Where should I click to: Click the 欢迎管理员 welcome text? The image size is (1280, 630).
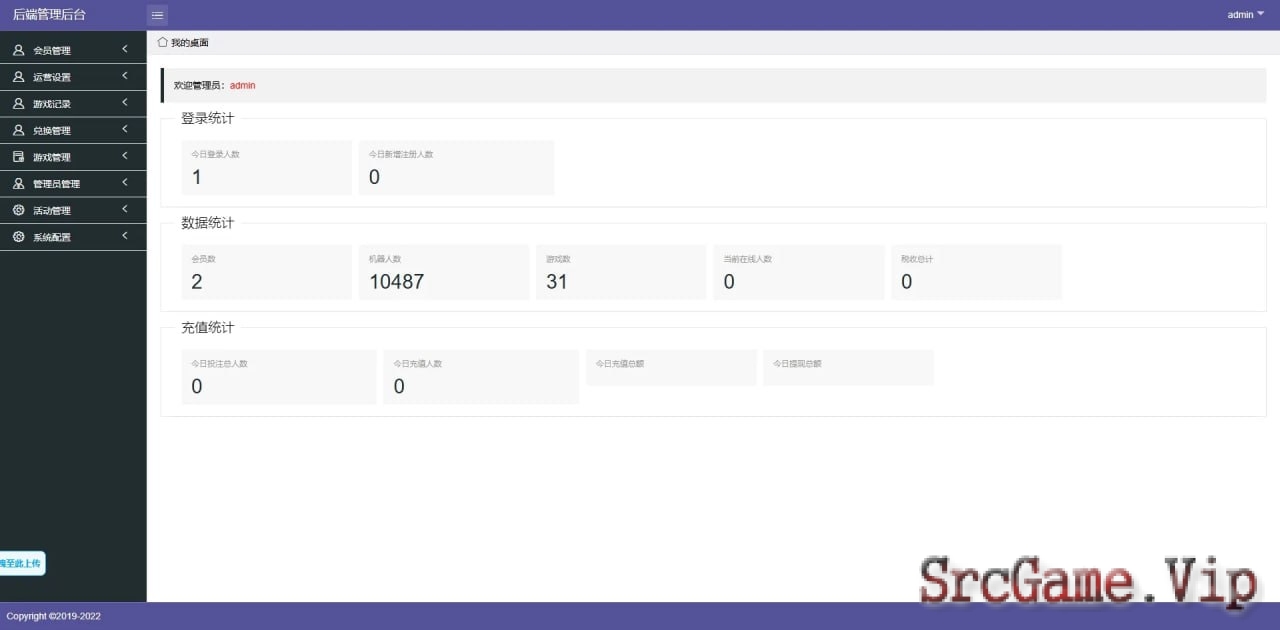click(200, 85)
